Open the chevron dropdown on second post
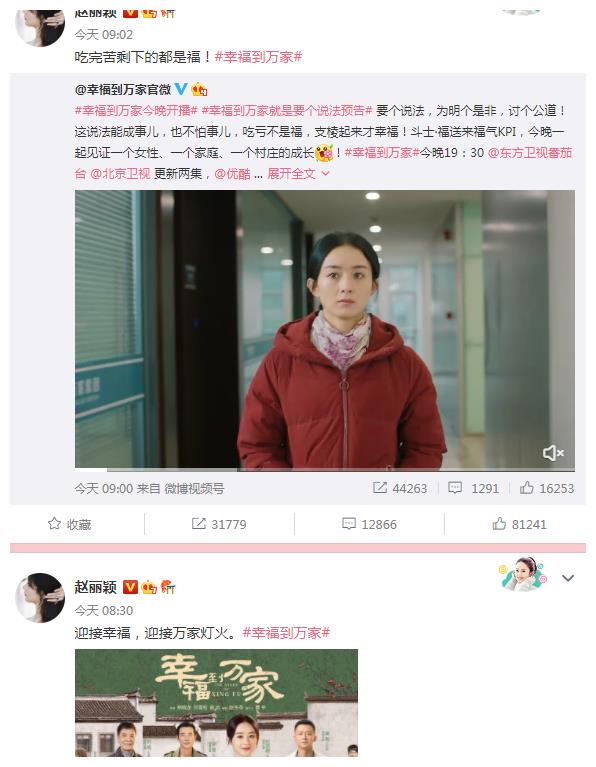The width and height of the screenshot is (596, 767). (x=568, y=578)
